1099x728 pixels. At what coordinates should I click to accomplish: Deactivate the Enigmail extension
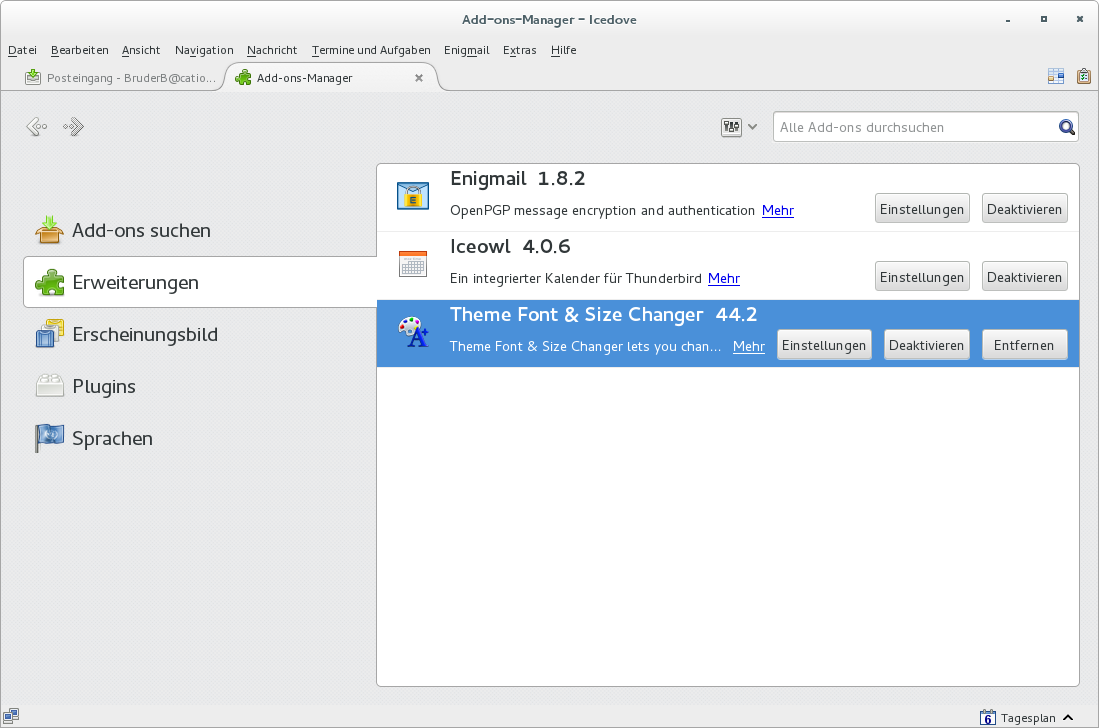pyautogui.click(x=1024, y=209)
